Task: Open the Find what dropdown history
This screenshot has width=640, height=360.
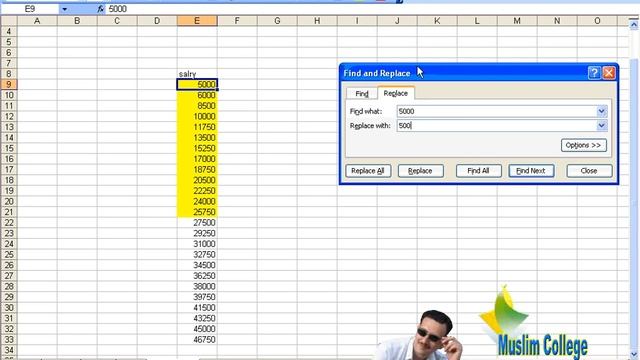Action: point(602,111)
